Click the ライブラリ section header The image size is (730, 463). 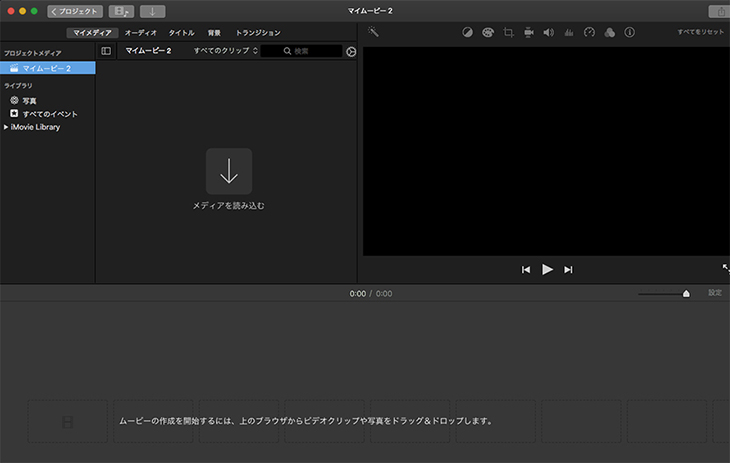18,86
